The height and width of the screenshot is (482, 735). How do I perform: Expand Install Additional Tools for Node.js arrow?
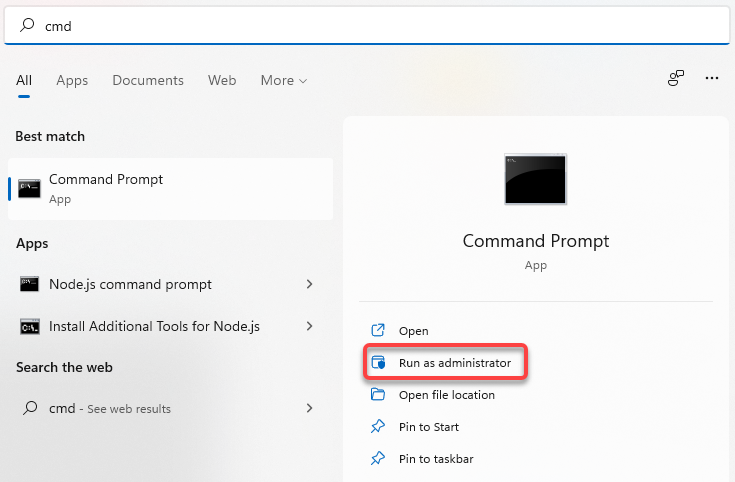[310, 326]
